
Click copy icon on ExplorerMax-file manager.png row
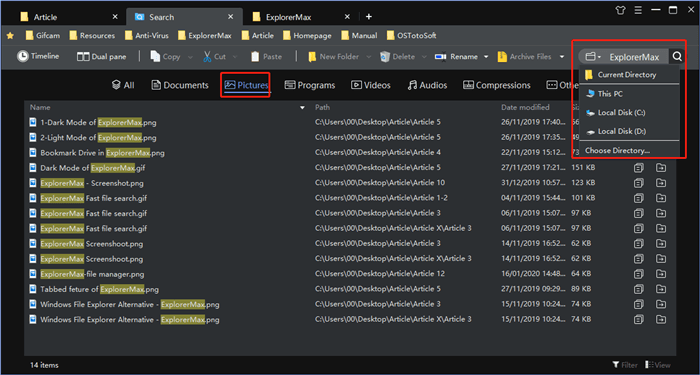pyautogui.click(x=639, y=274)
